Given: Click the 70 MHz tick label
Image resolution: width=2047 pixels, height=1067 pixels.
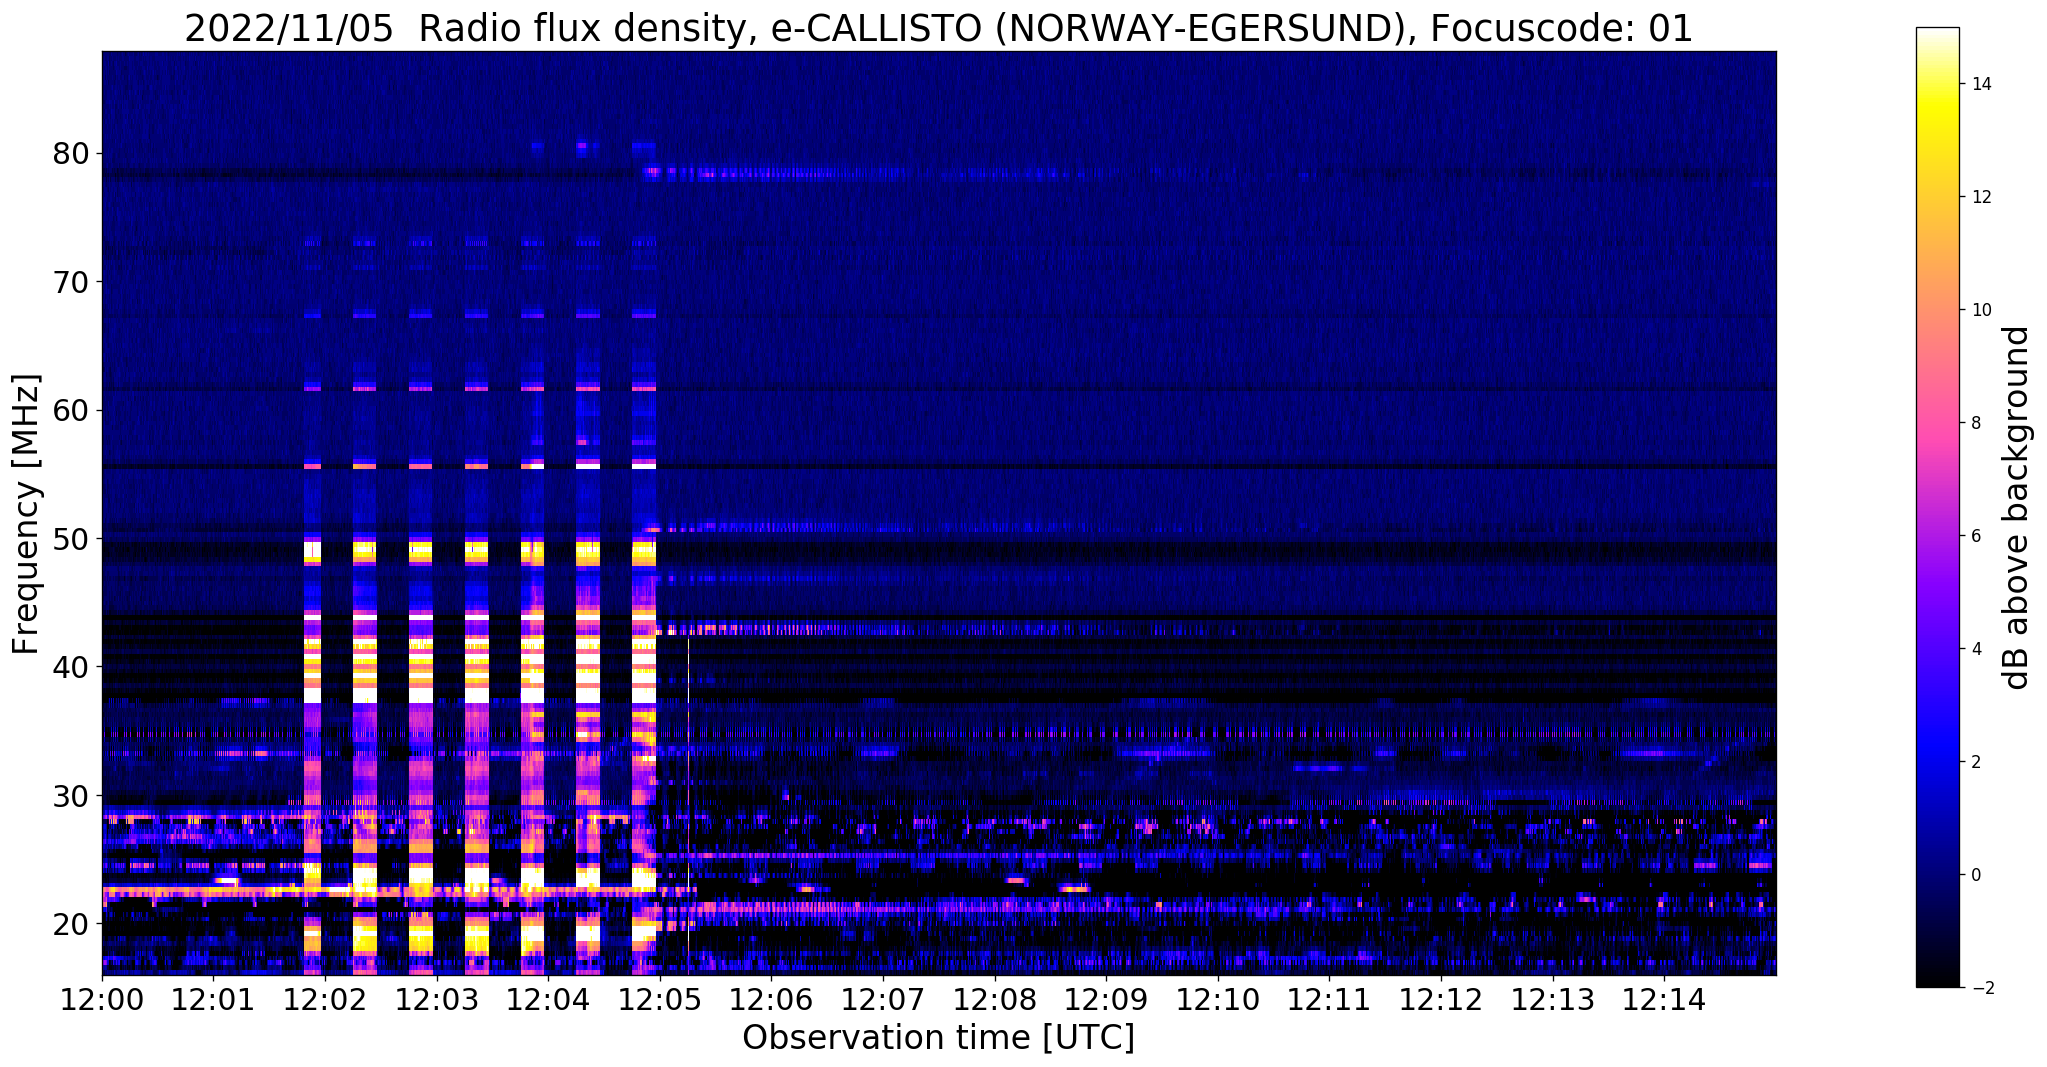Looking at the screenshot, I should coord(71,282).
